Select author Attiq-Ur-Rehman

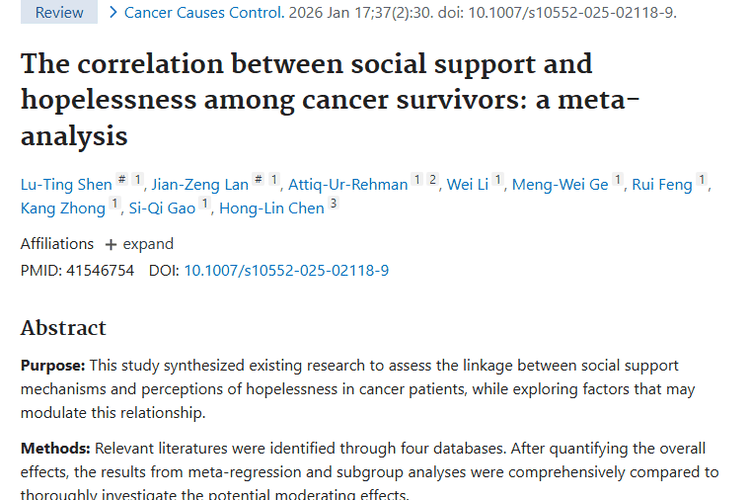348,184
